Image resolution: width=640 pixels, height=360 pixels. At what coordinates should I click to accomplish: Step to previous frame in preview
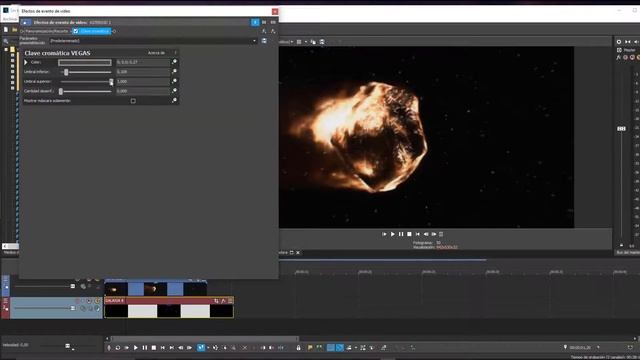[x=426, y=234]
